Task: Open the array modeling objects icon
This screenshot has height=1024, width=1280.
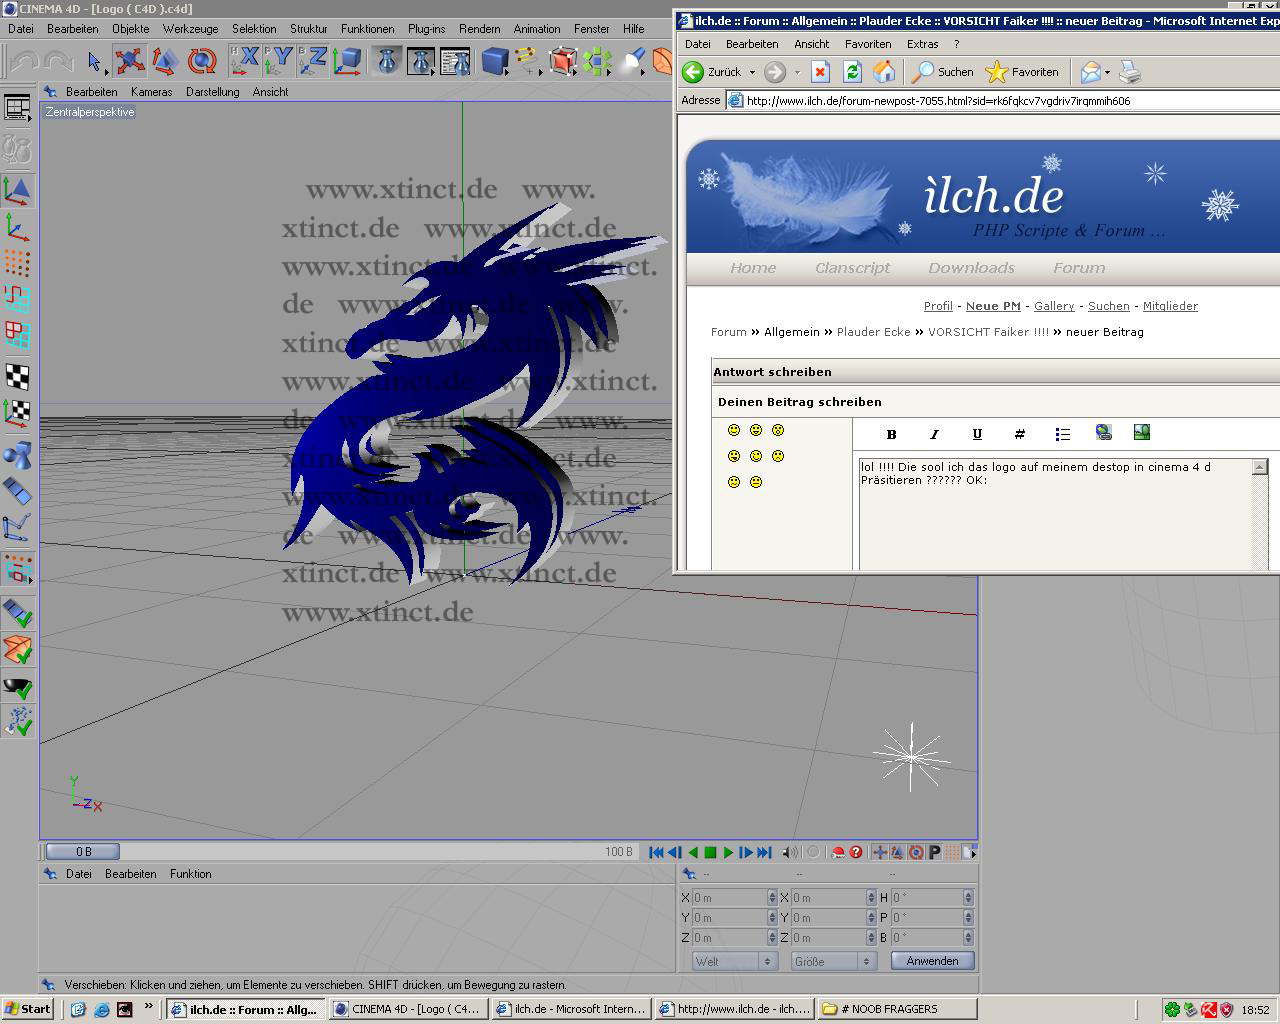Action: [598, 62]
